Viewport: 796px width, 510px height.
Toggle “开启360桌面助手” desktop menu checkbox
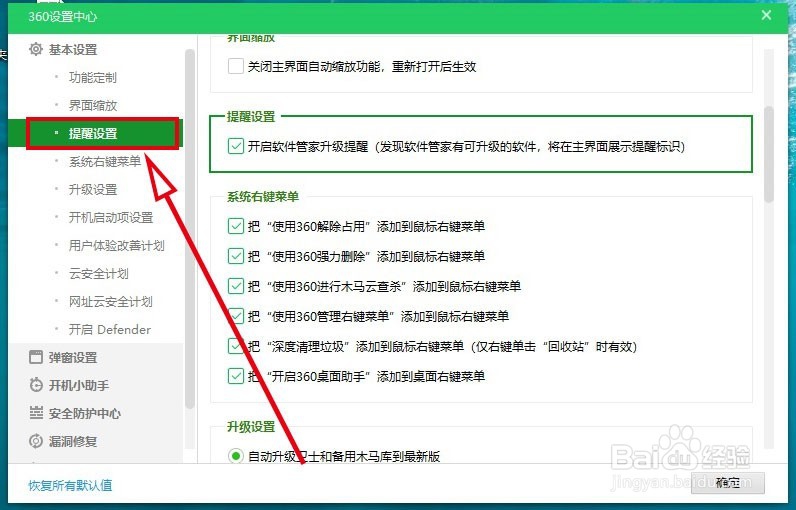point(236,376)
